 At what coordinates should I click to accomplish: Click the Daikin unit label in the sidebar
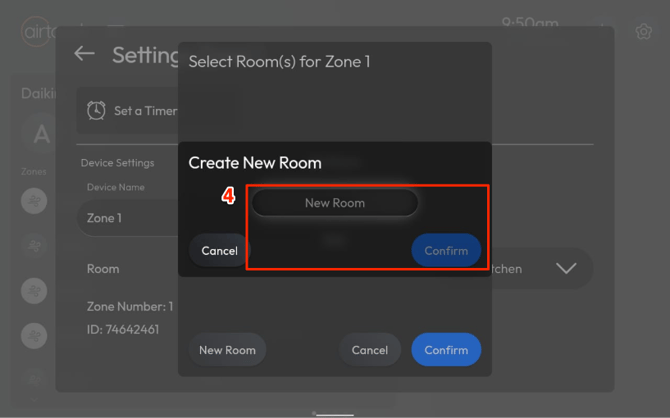click(x=38, y=93)
